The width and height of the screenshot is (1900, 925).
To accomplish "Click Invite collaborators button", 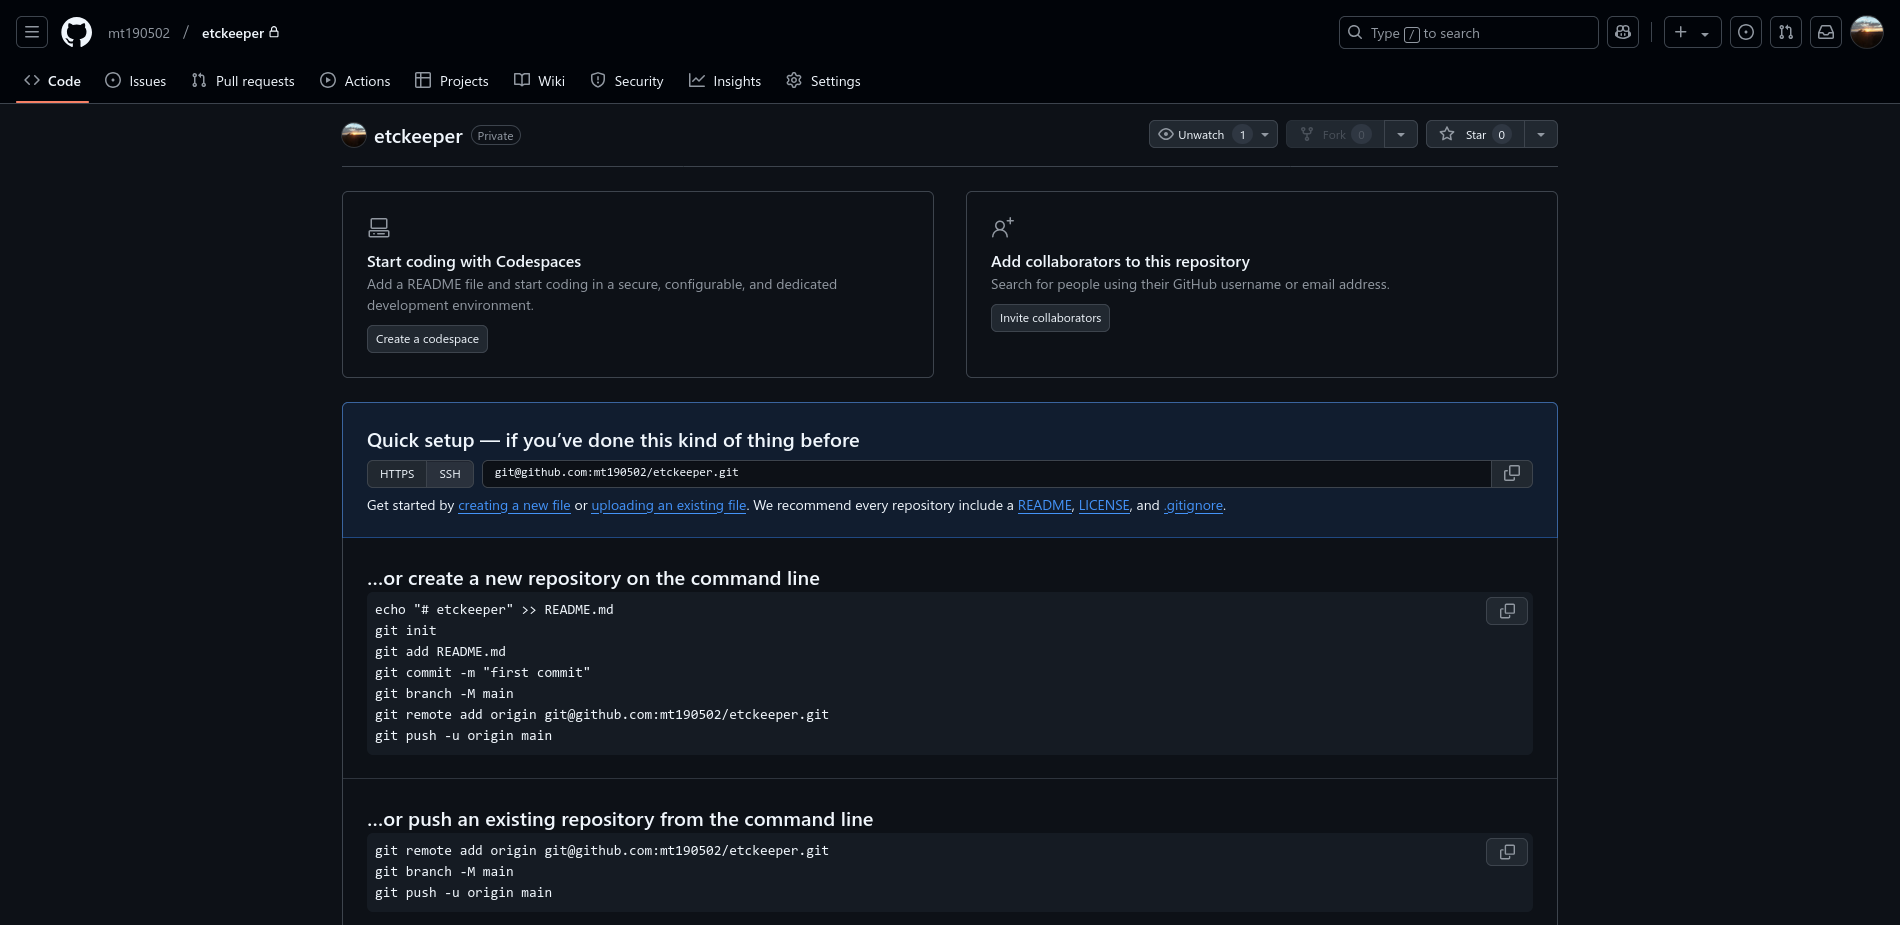I will click(1050, 318).
